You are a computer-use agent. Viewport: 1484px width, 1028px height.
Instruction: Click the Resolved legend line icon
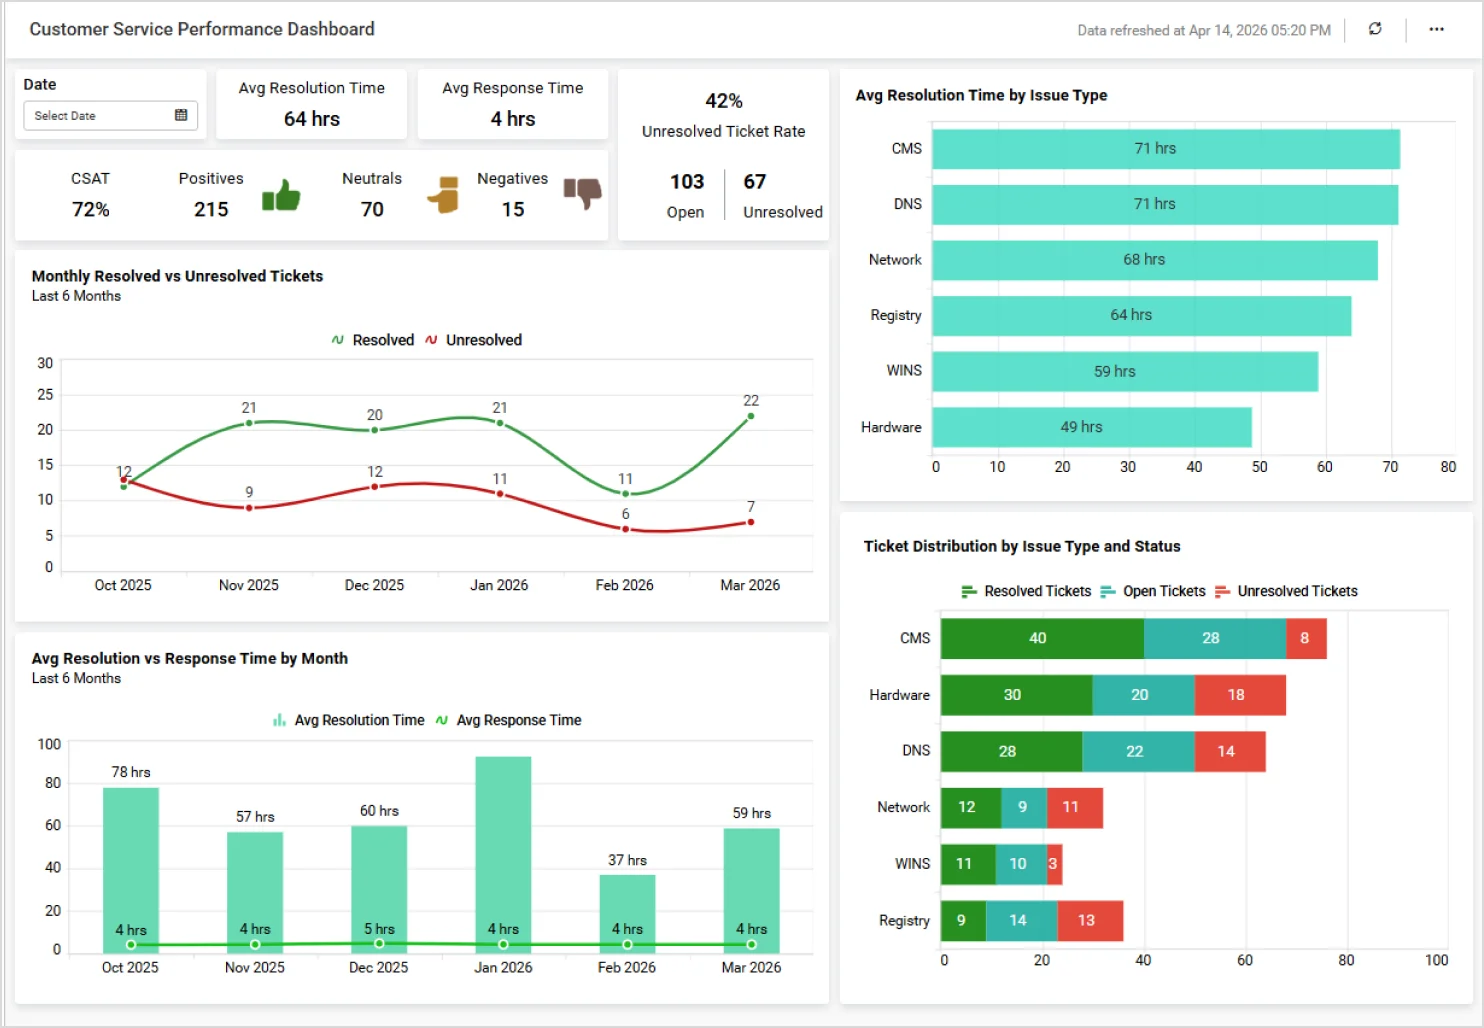tap(337, 340)
